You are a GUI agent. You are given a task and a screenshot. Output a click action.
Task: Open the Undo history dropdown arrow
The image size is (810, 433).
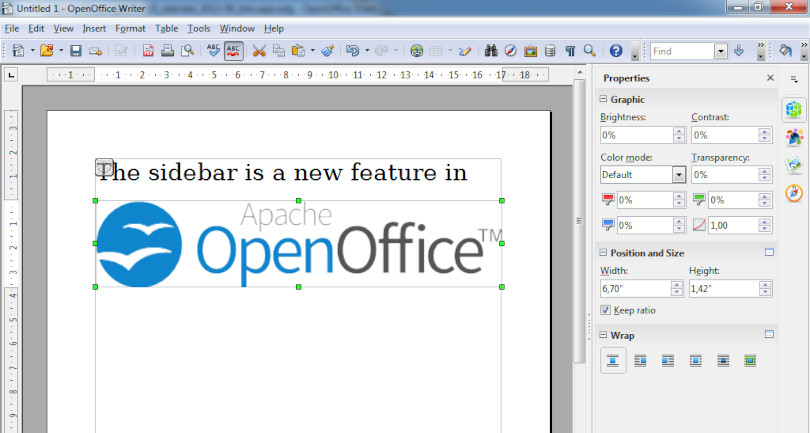[367, 51]
